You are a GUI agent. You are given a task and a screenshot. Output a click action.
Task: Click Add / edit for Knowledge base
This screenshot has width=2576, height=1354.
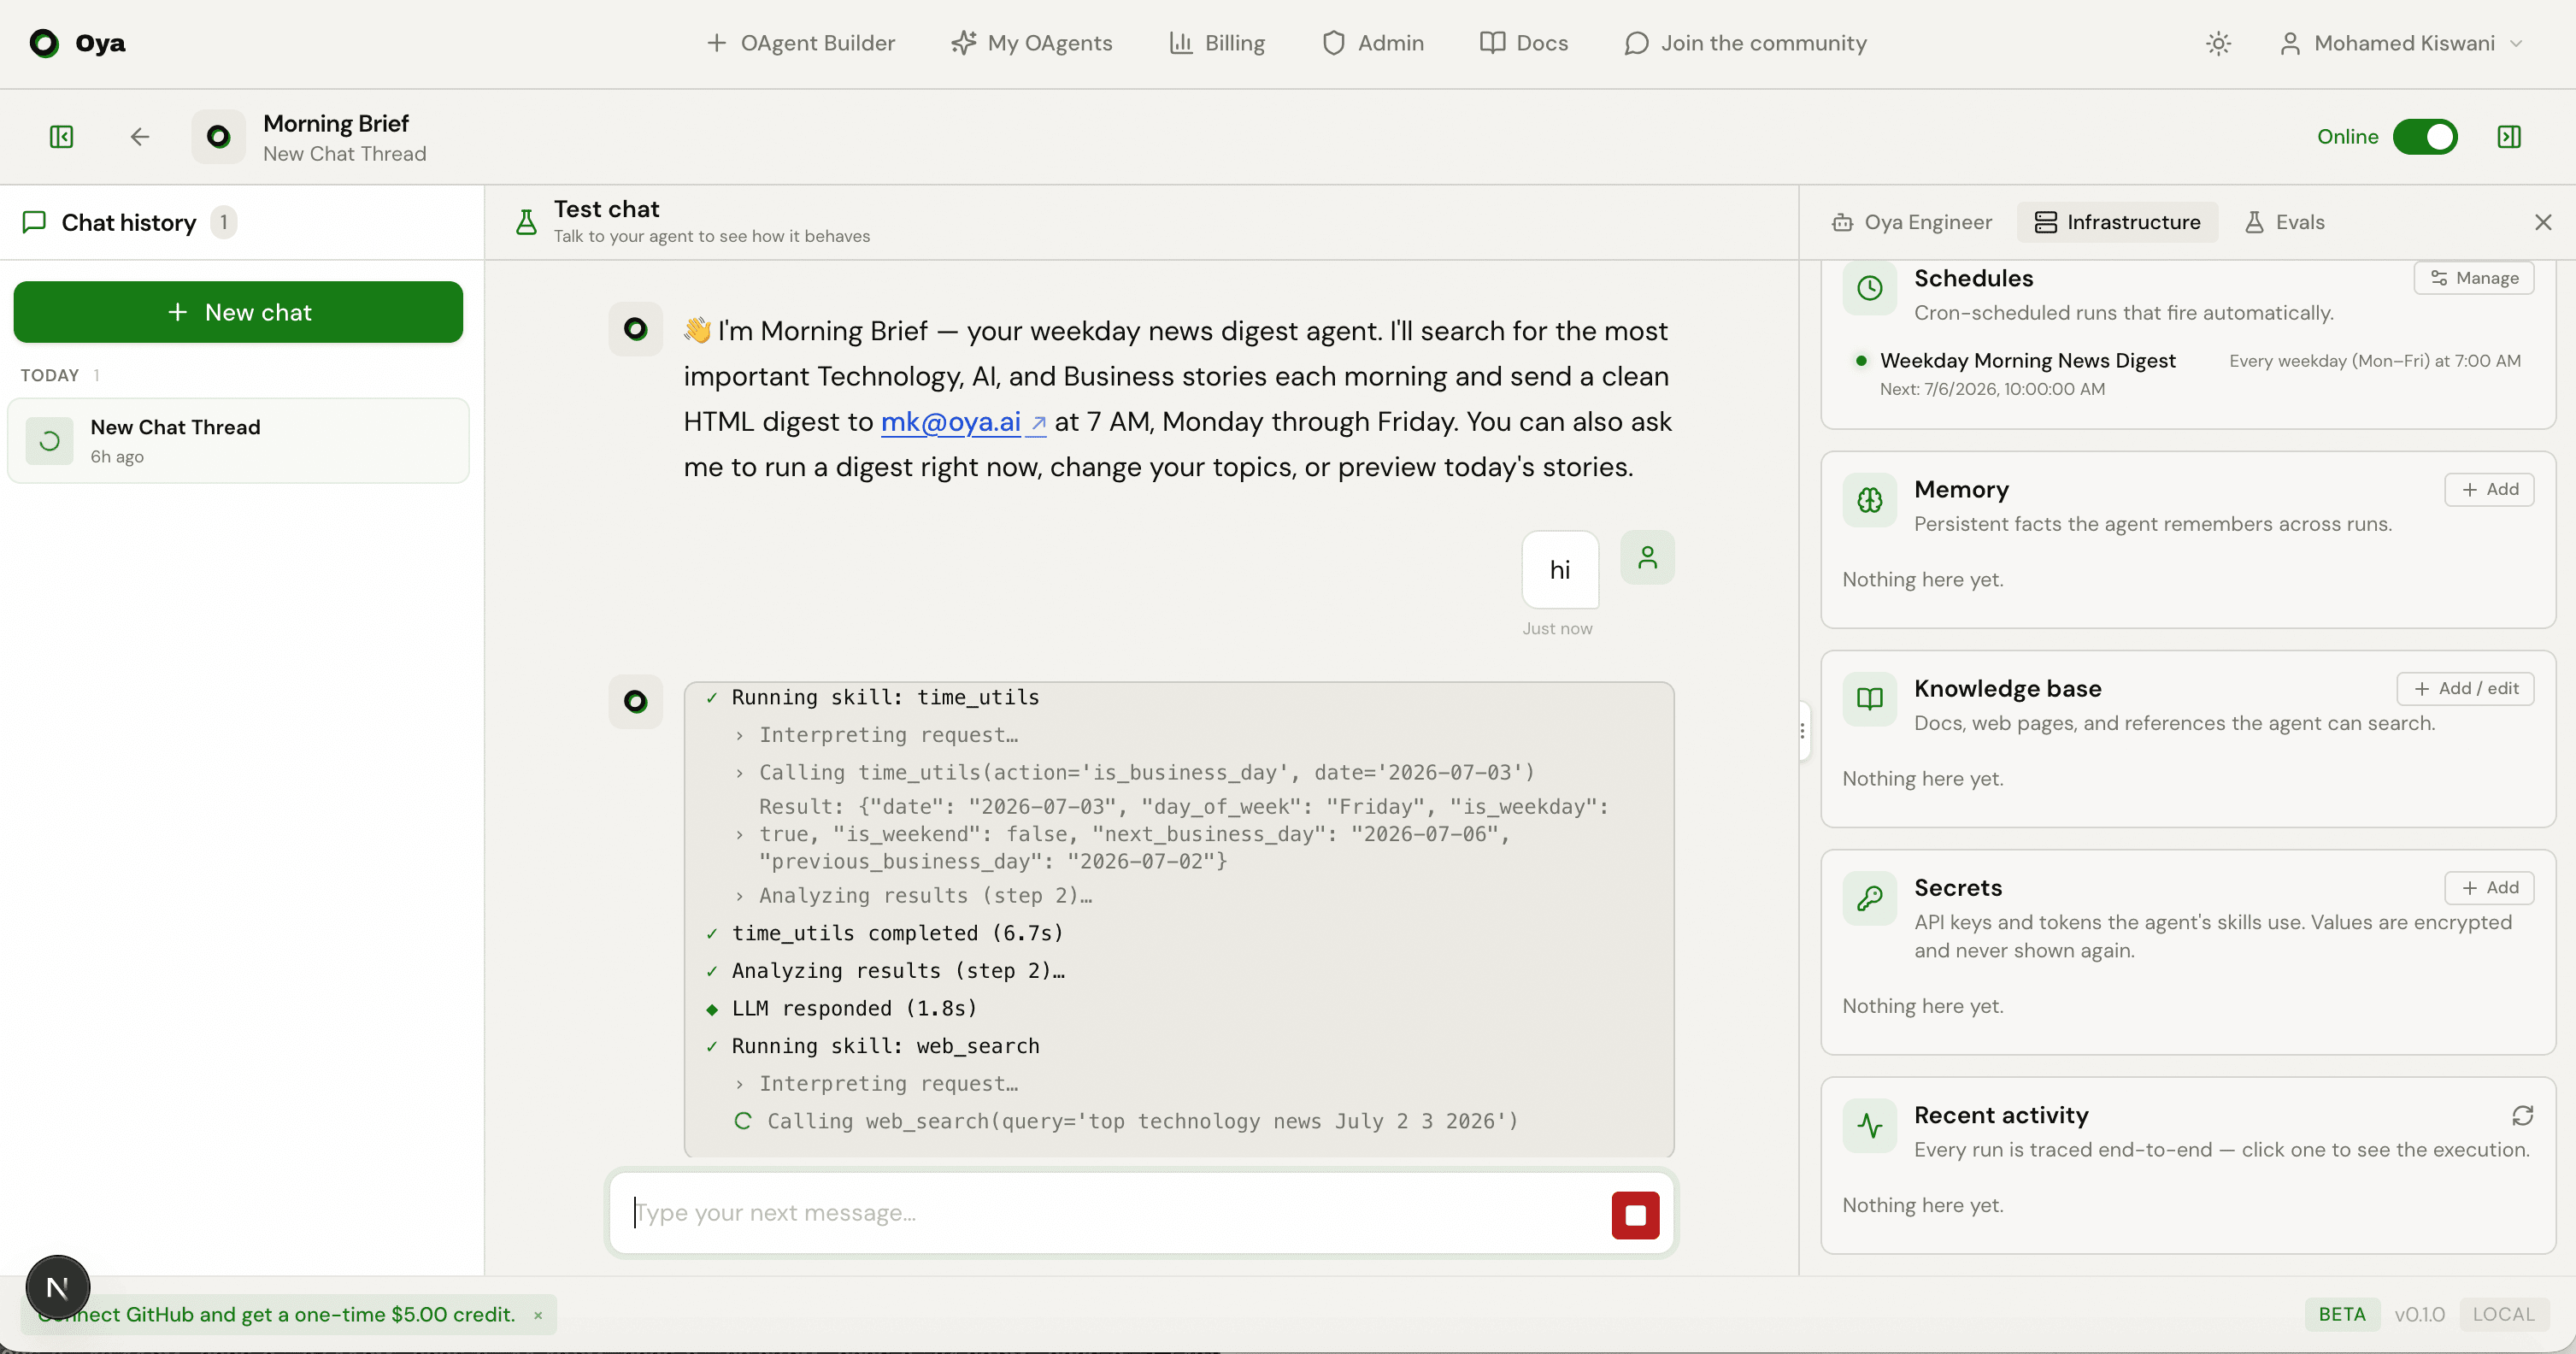2465,688
